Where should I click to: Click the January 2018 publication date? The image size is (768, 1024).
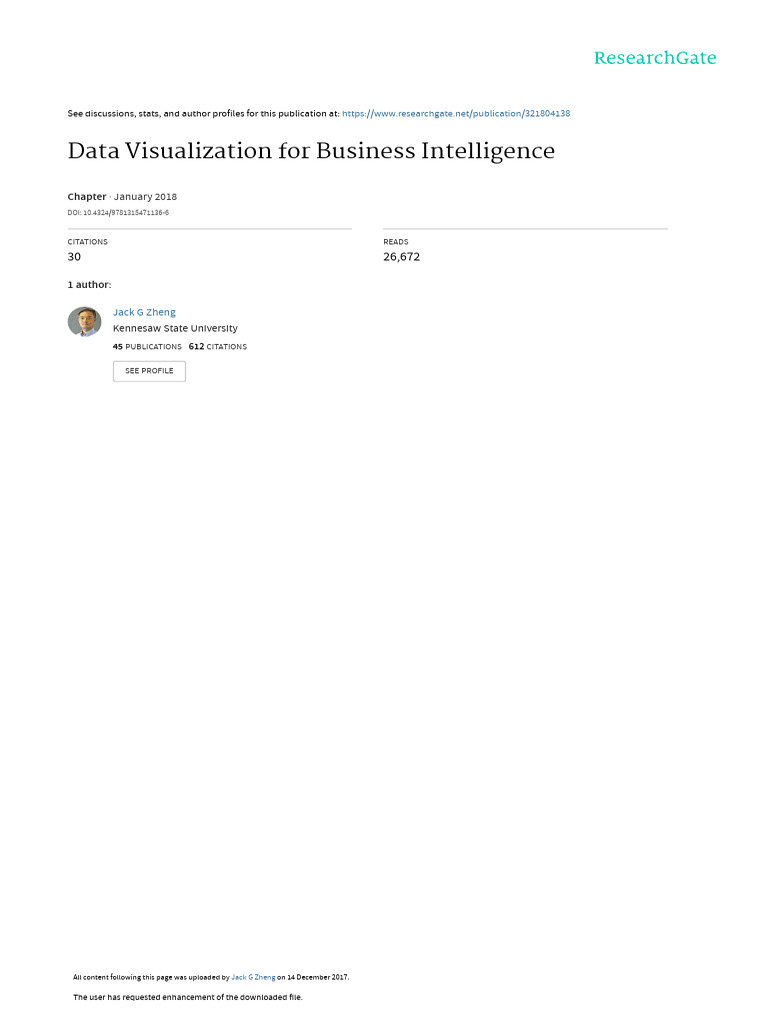tap(145, 197)
